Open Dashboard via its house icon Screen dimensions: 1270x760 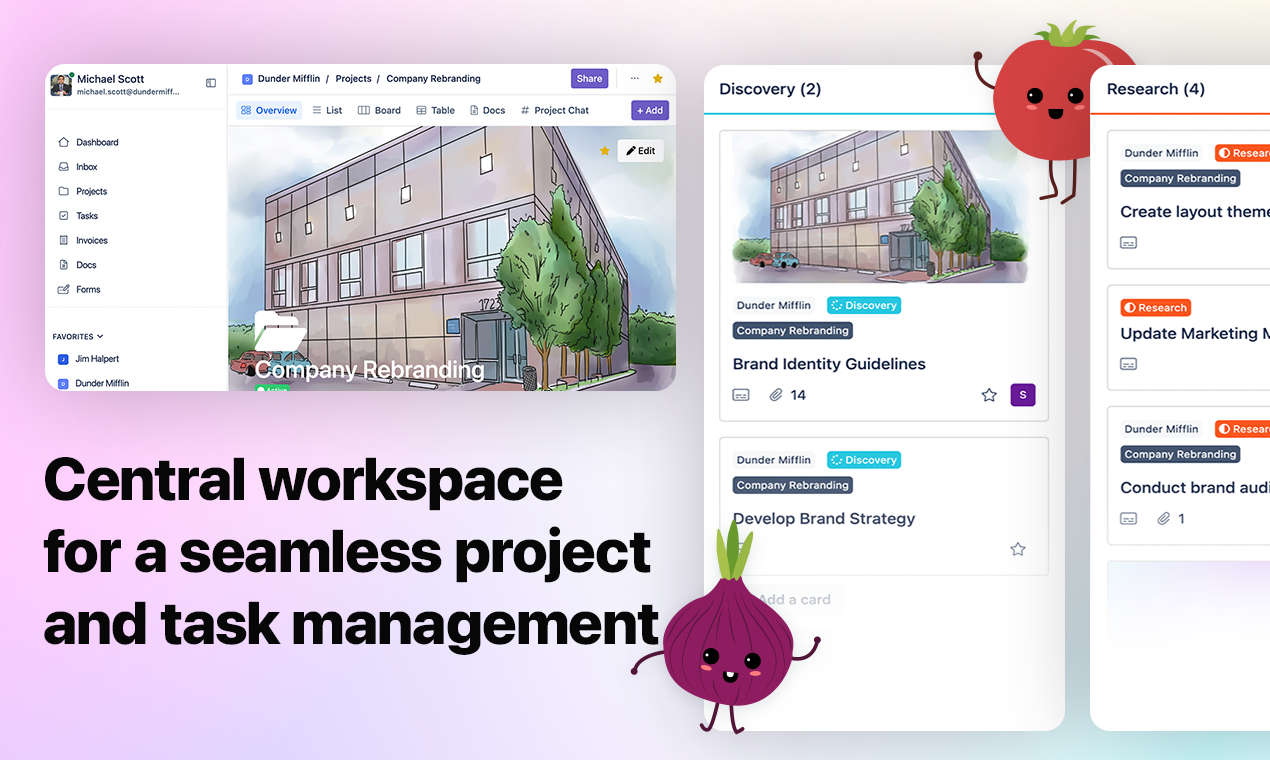[64, 142]
